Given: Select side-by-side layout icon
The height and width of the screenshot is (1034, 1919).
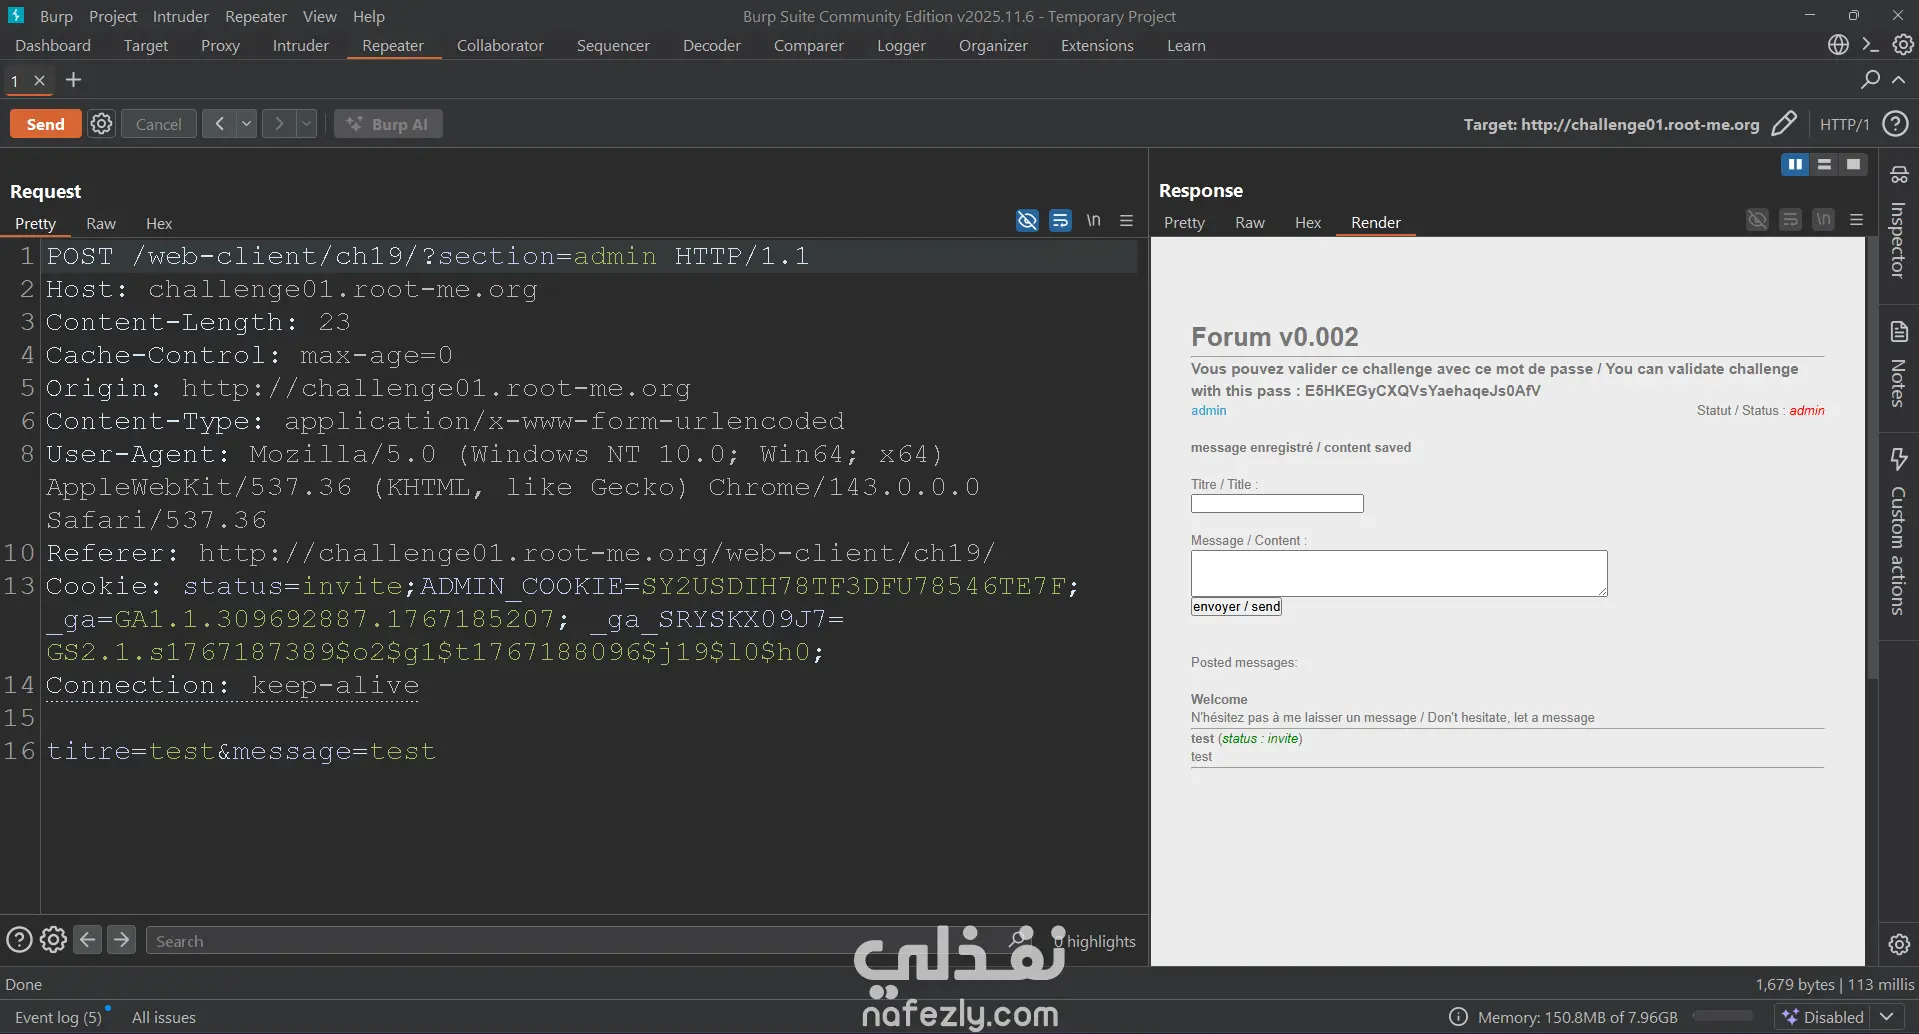Looking at the screenshot, I should (1795, 164).
